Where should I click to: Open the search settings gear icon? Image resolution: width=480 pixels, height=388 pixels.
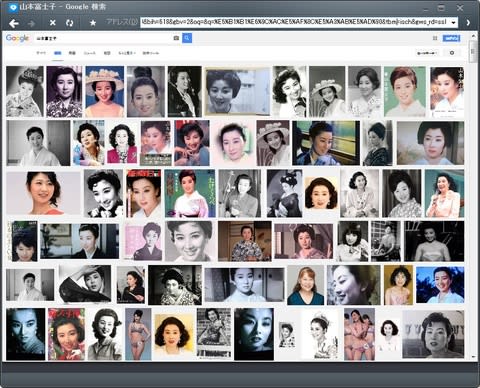pos(452,53)
